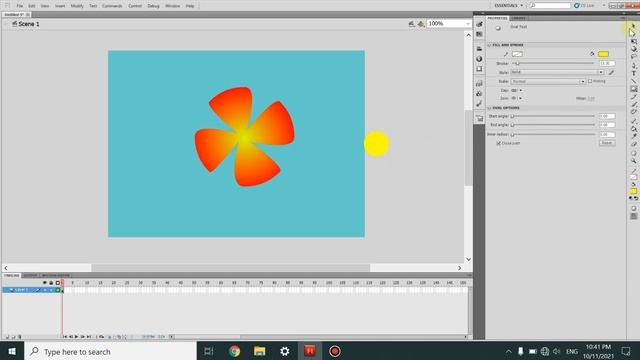Select the Eyedropper tool
The width and height of the screenshot is (640, 360).
[x=633, y=136]
